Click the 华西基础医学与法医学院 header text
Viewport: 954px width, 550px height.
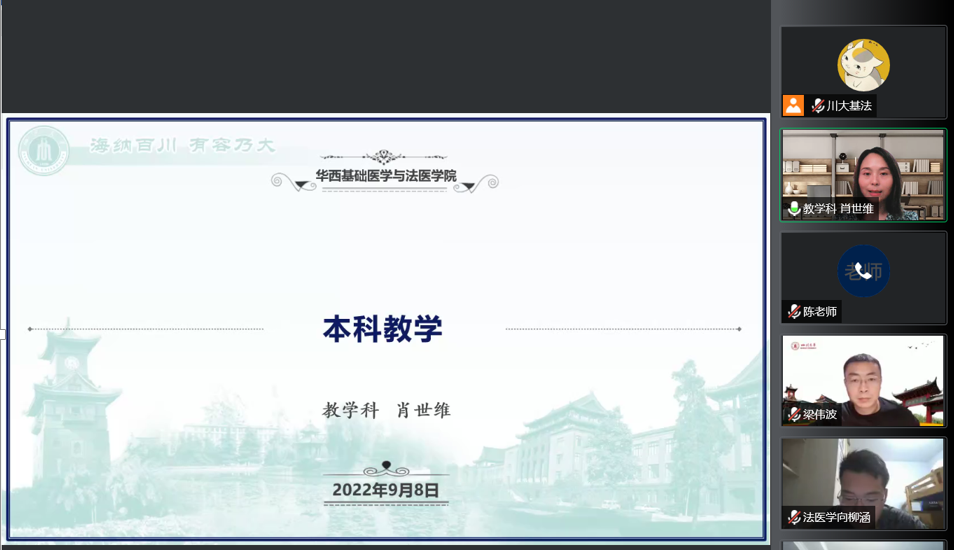386,176
